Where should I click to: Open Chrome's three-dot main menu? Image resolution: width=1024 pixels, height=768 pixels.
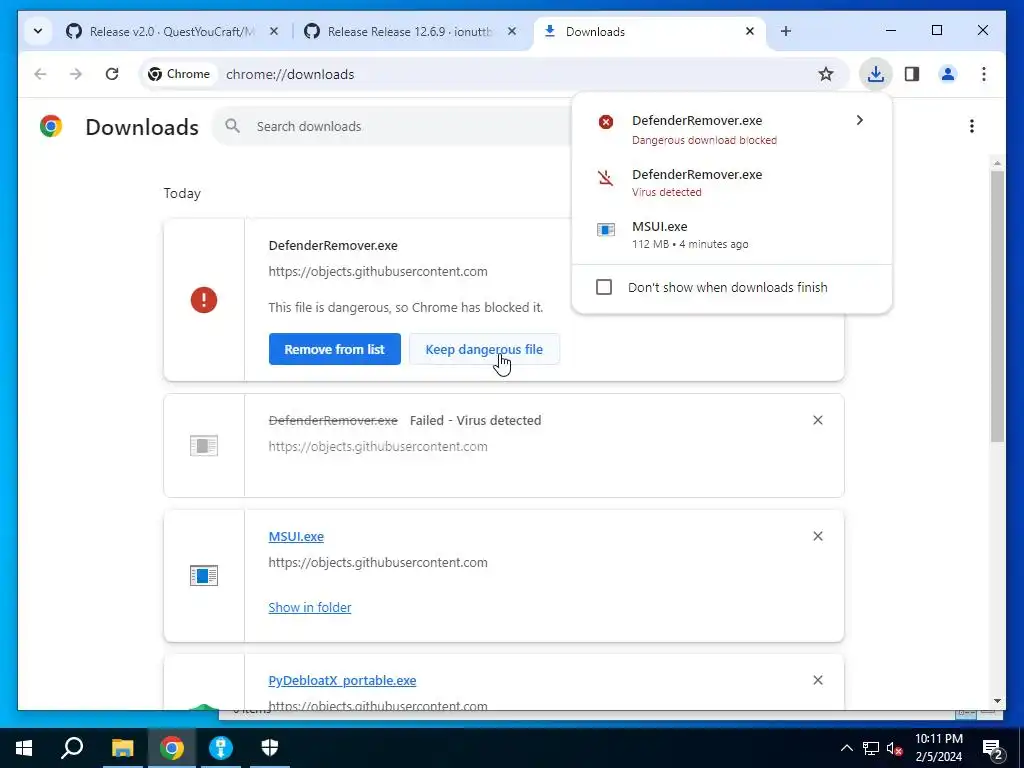tap(984, 74)
